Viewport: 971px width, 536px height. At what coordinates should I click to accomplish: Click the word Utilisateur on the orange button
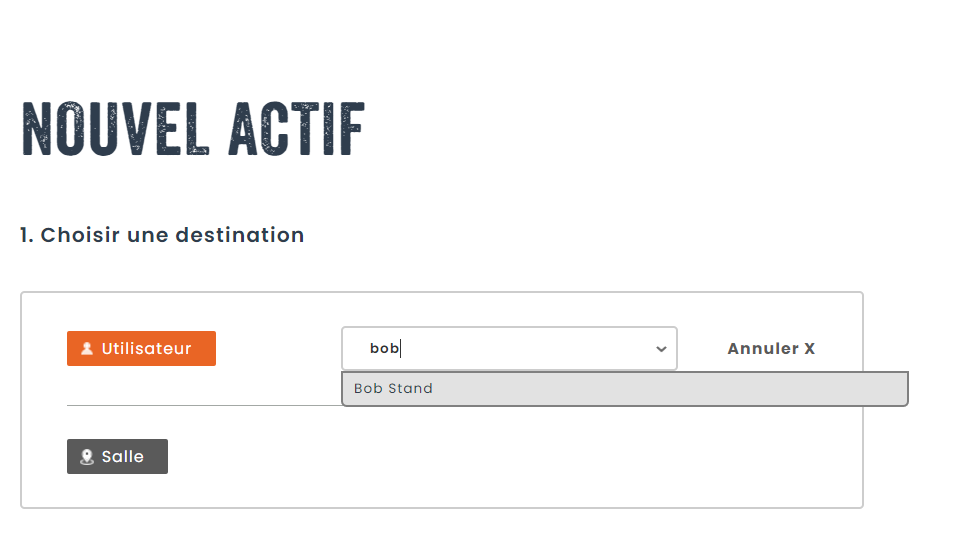[x=146, y=349]
